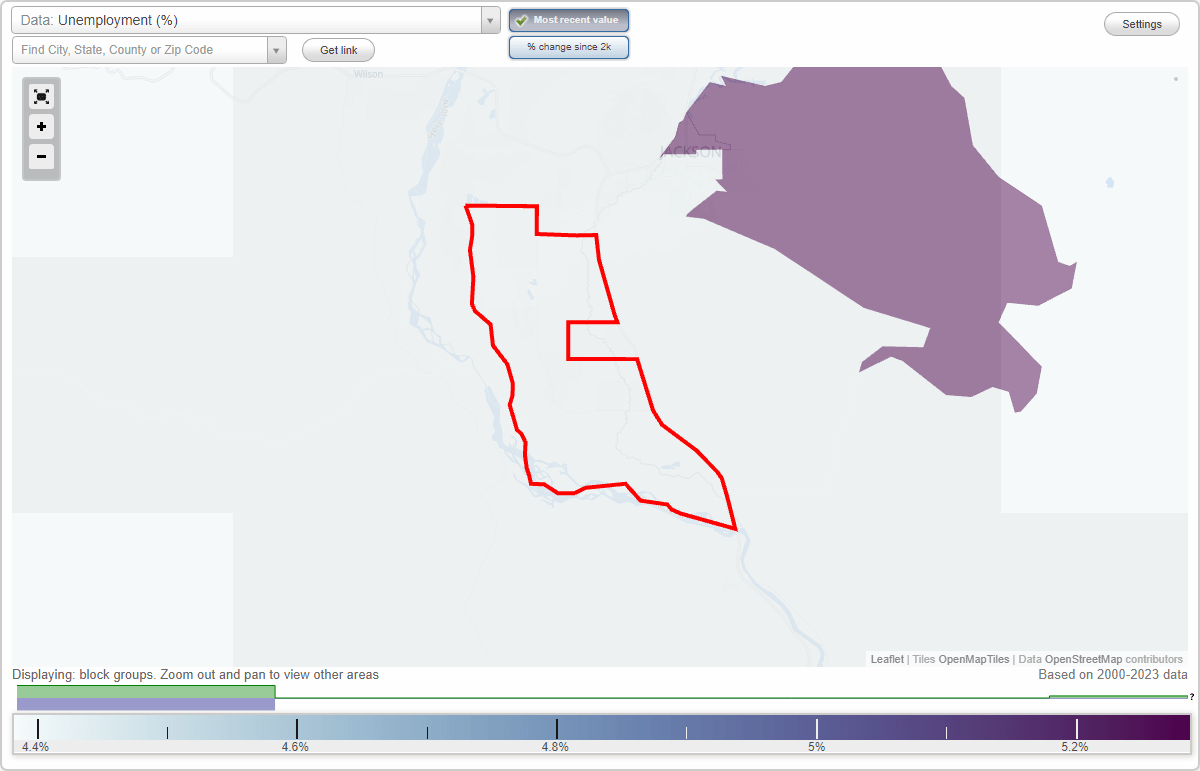
Task: Open the Data selector arrow
Action: pos(488,19)
